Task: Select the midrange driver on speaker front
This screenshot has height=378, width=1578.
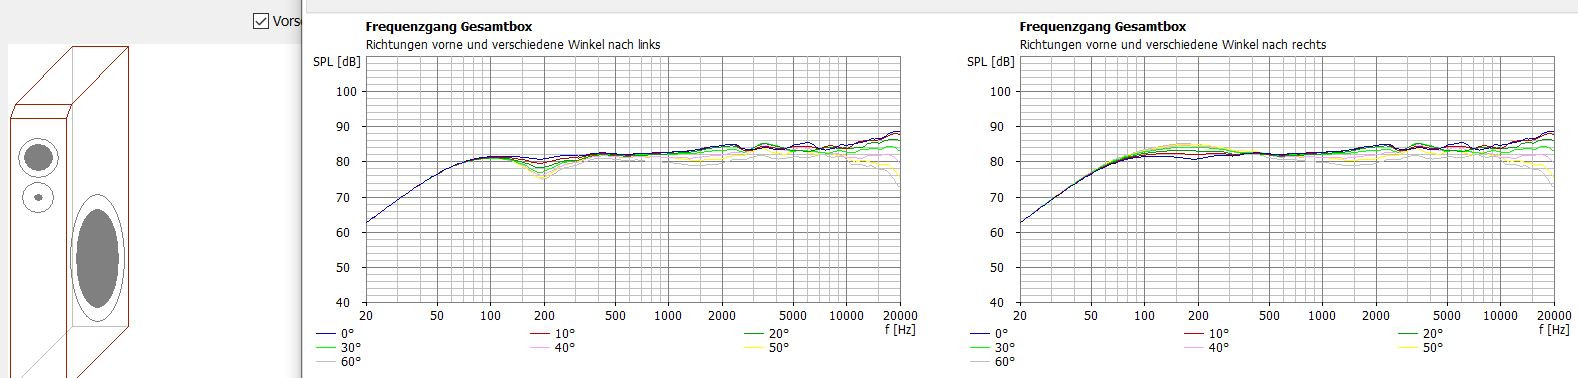Action: click(x=38, y=157)
